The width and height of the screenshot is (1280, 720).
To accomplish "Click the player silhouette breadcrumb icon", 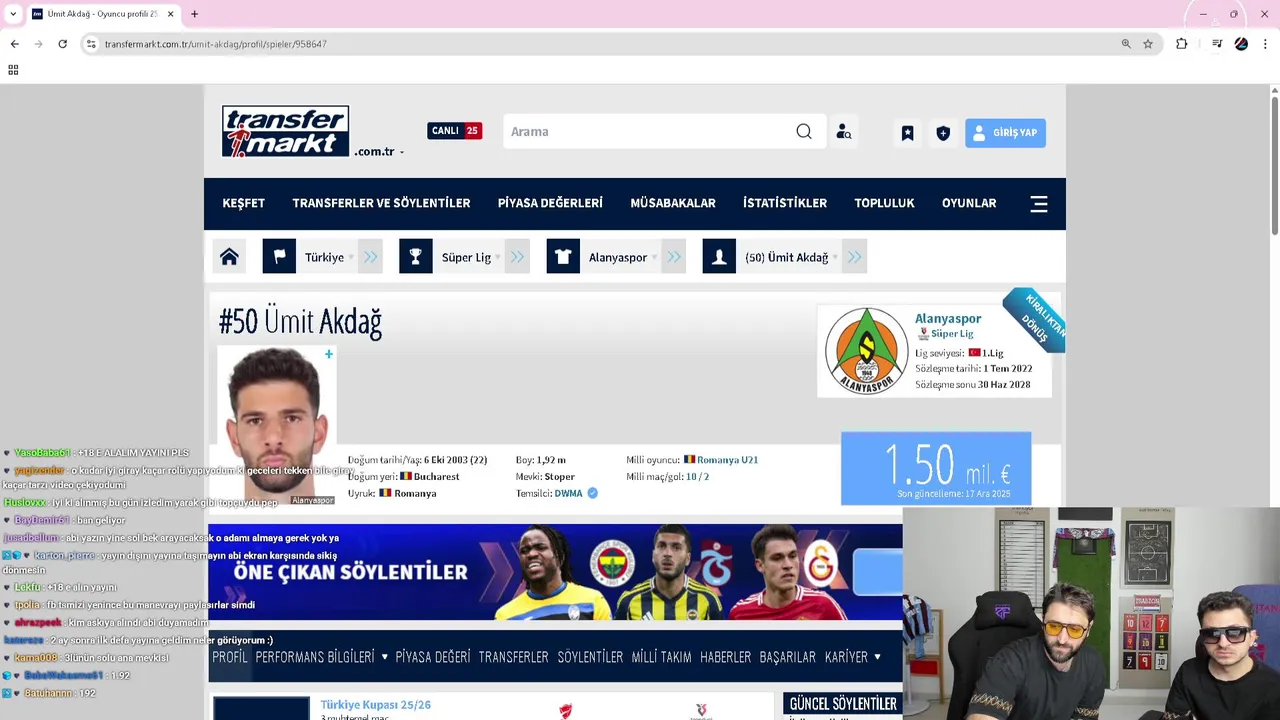I will [x=719, y=257].
